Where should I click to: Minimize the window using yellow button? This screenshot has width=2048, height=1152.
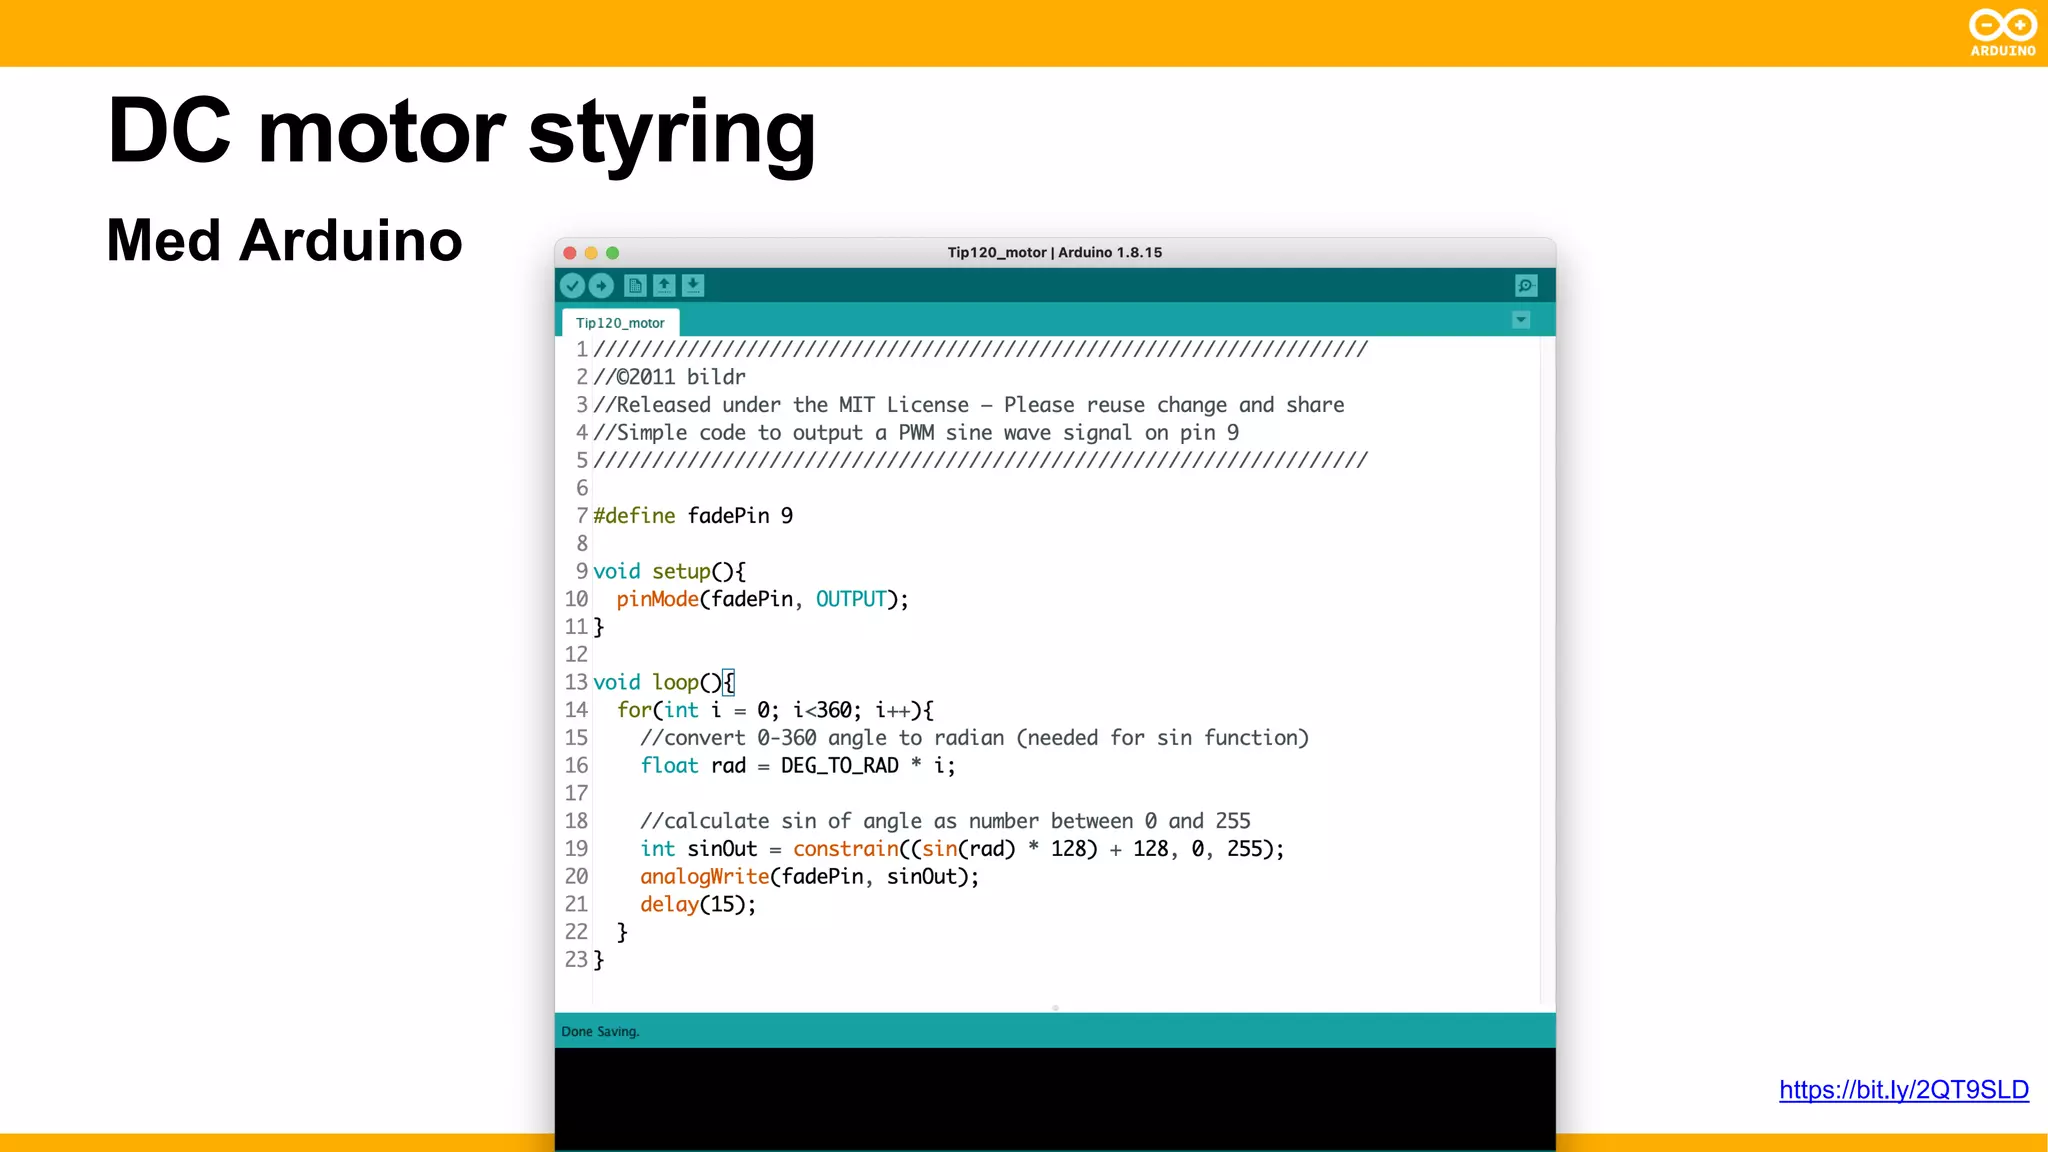[591, 253]
